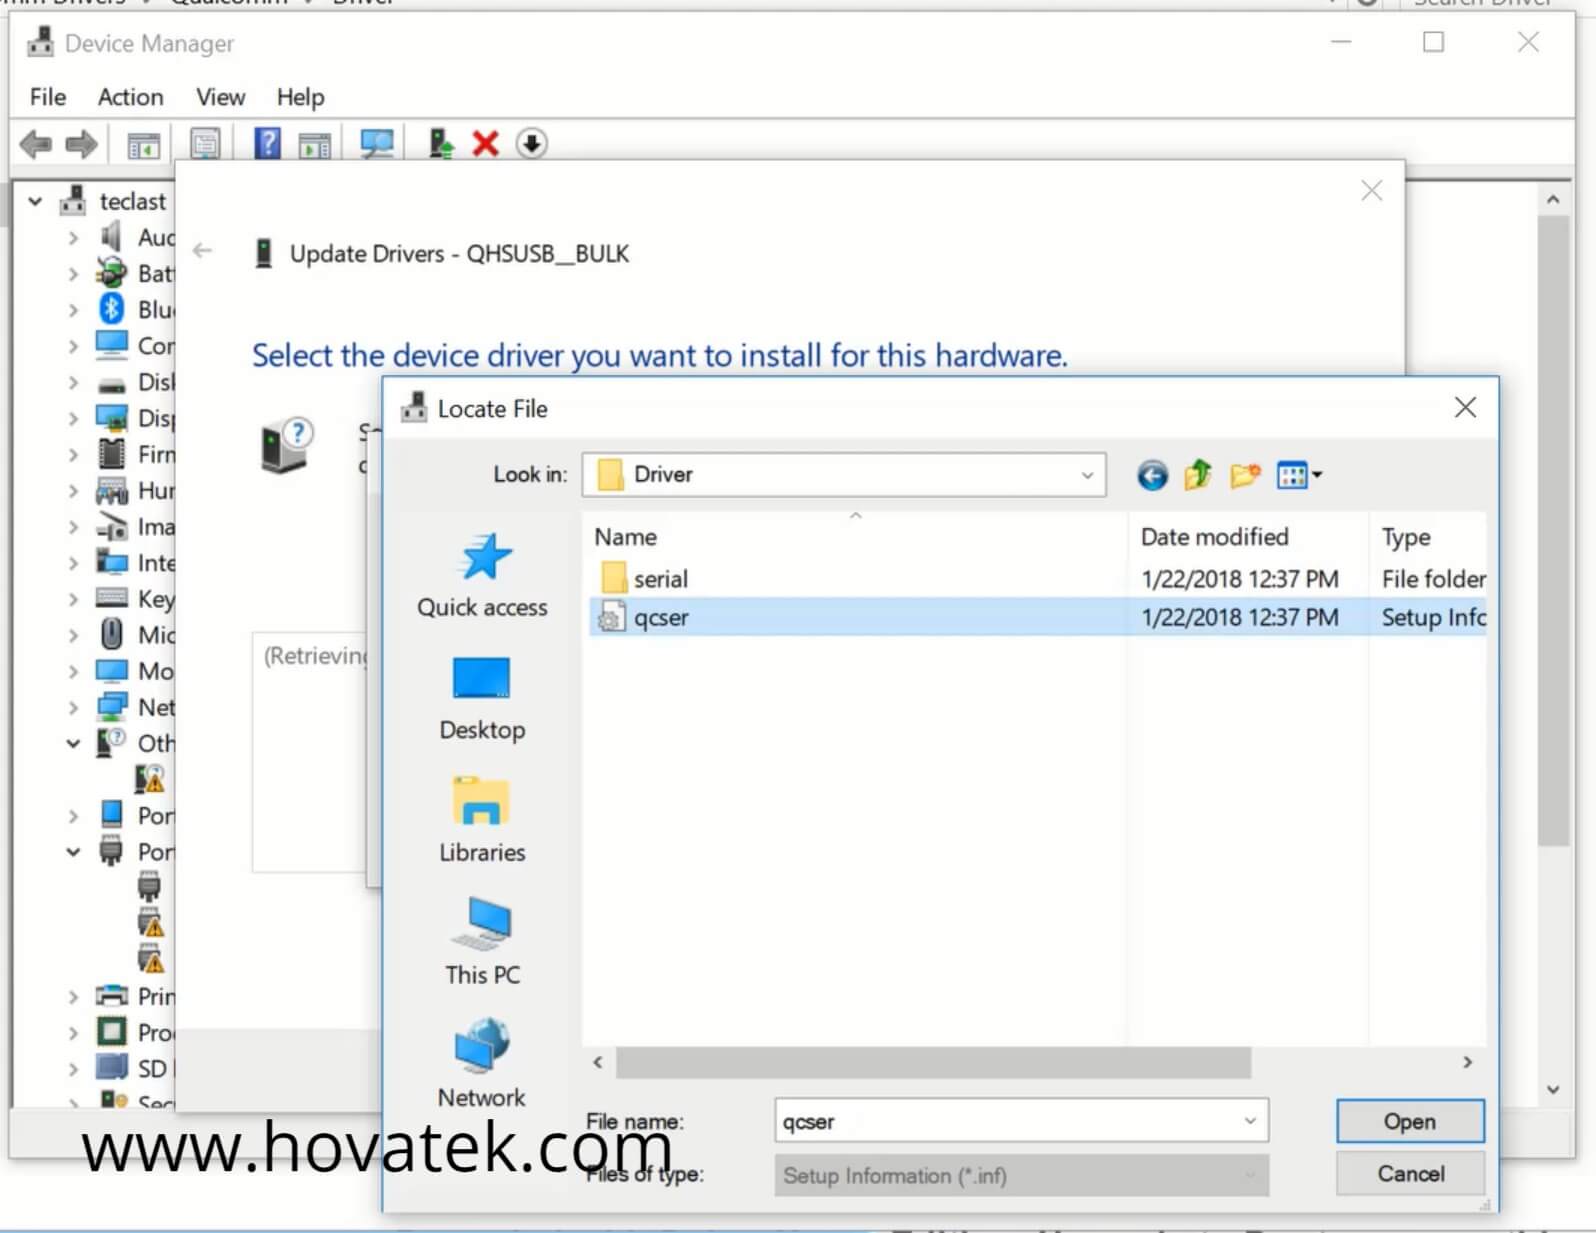Click the Device Manager scrollbar down arrow
The height and width of the screenshot is (1233, 1596).
[1552, 1090]
